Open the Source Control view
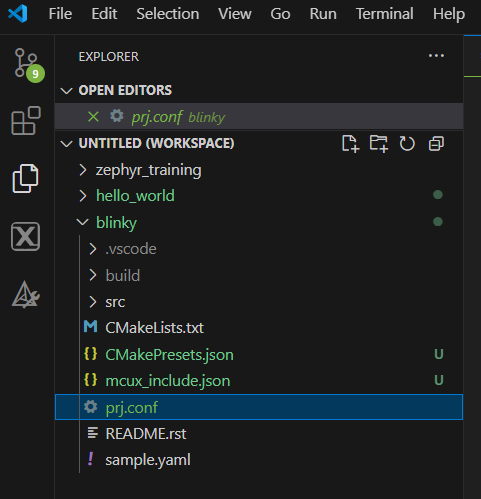 coord(26,64)
